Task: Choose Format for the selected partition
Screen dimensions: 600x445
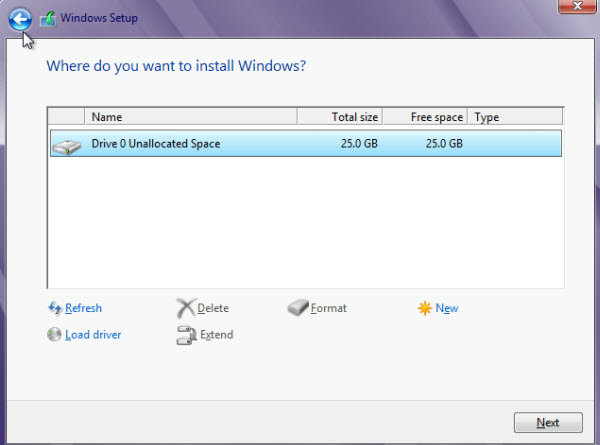Action: coord(329,308)
